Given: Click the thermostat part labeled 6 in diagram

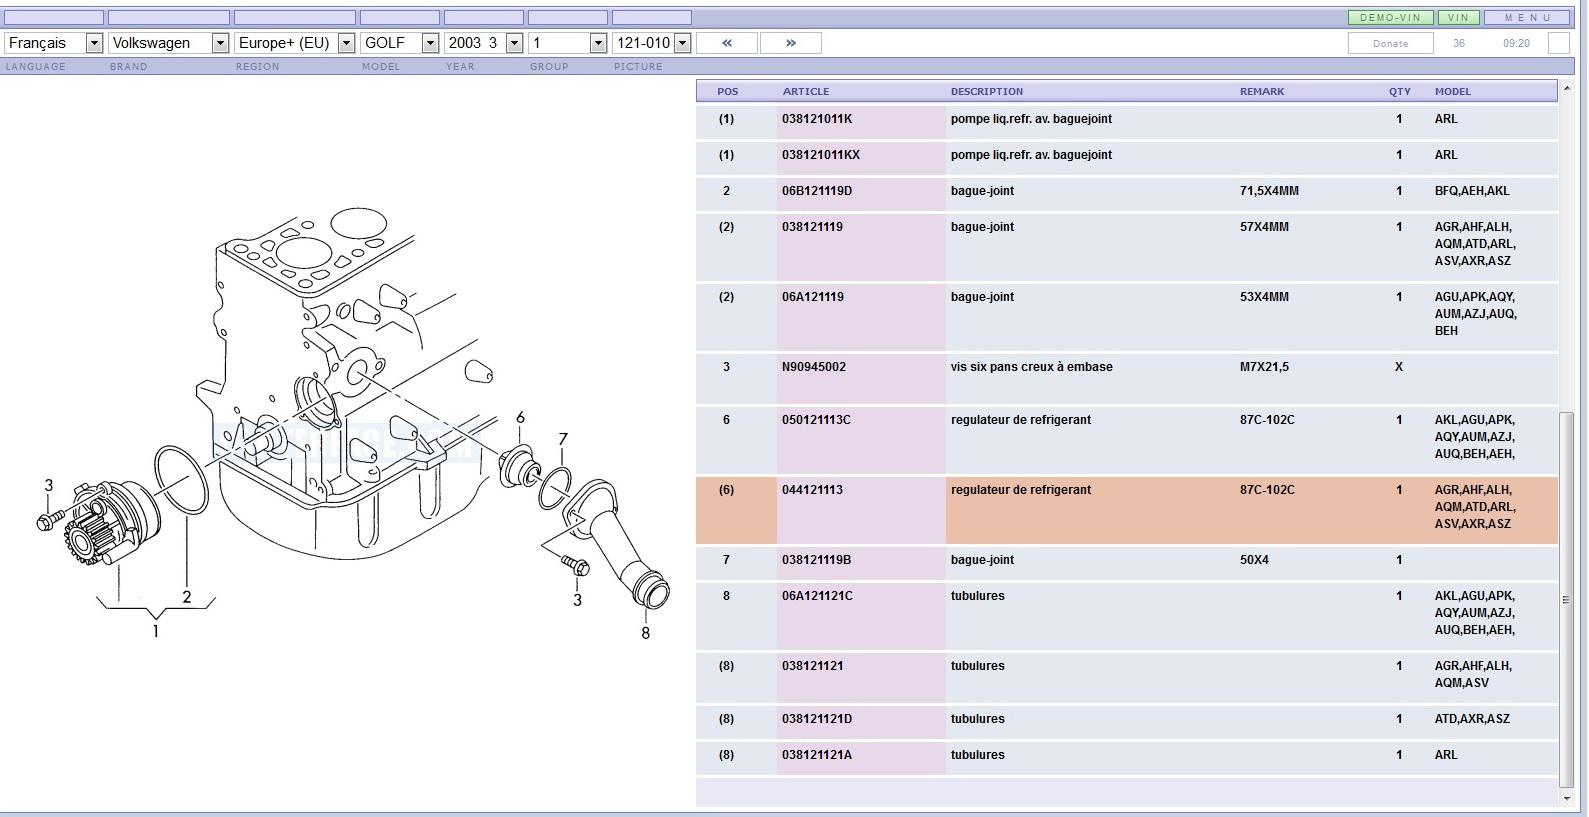Looking at the screenshot, I should pyautogui.click(x=519, y=466).
